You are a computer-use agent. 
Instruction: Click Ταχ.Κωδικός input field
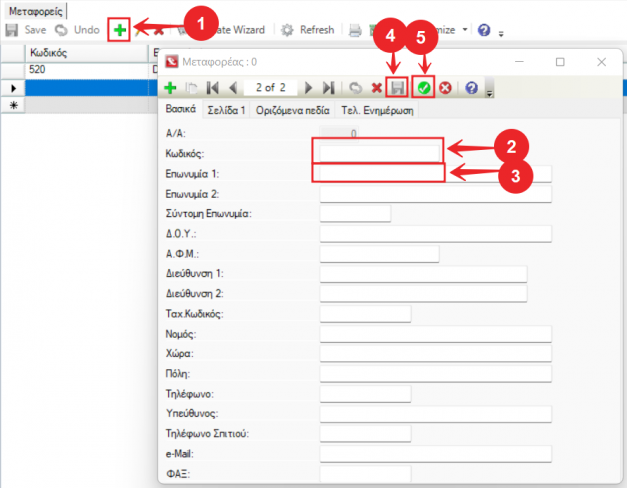[x=365, y=314]
